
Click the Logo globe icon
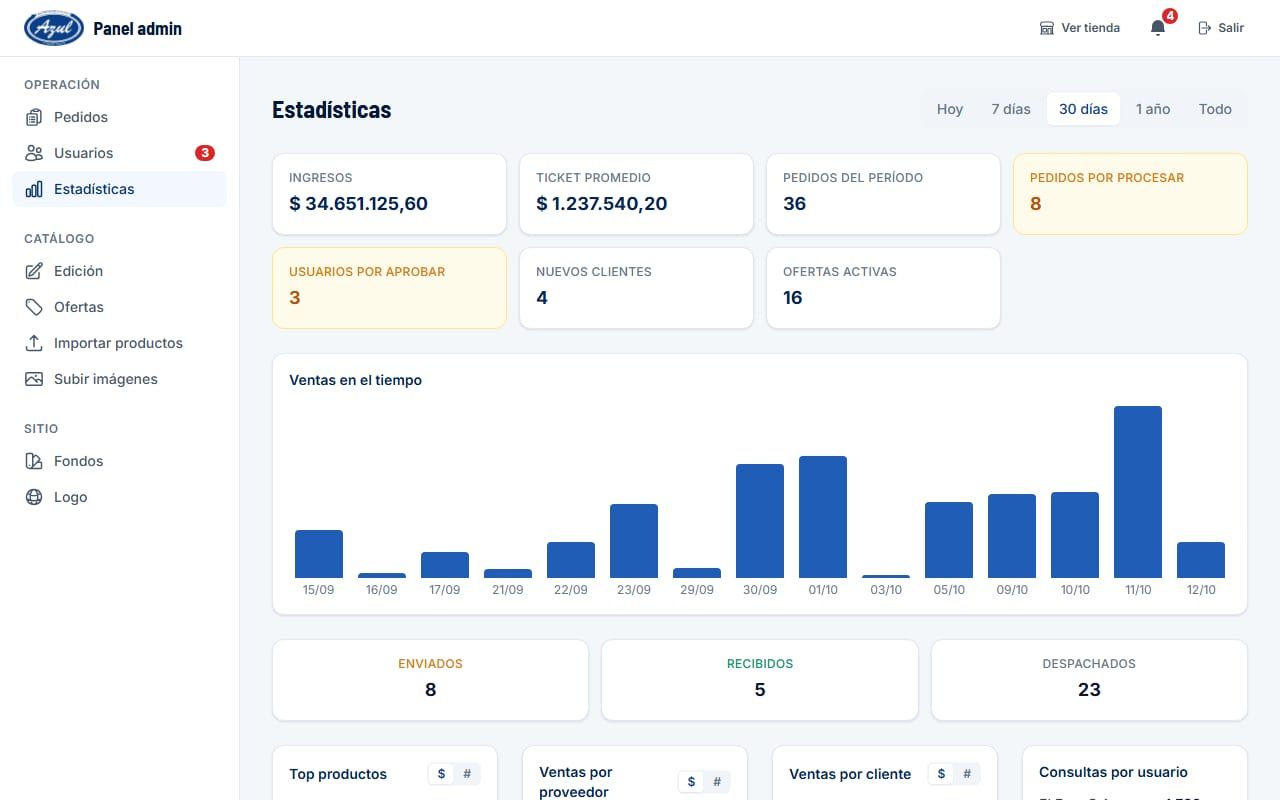pos(34,497)
